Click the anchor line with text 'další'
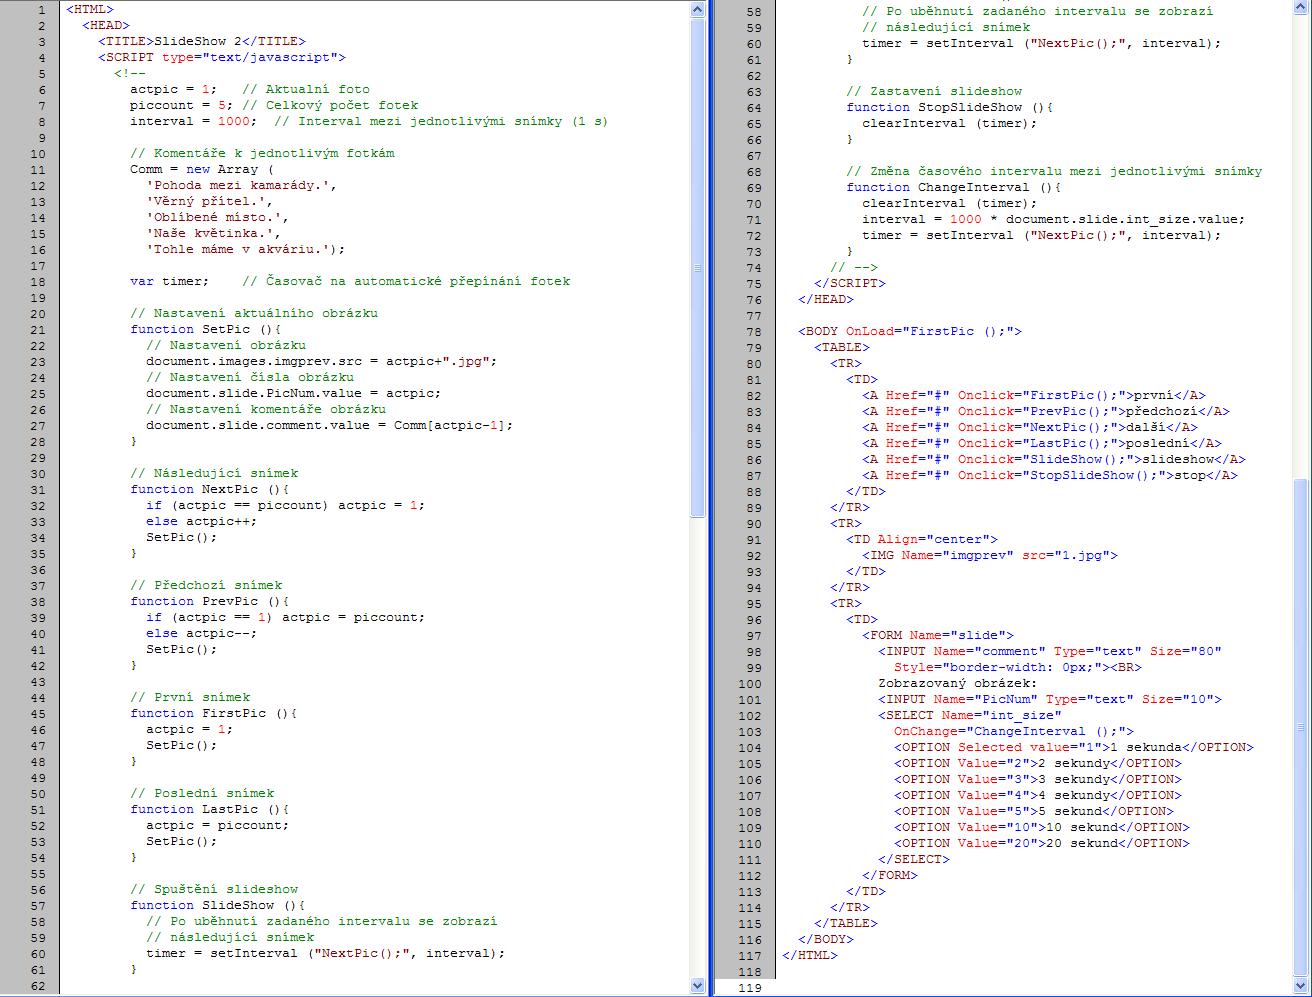Viewport: 1312px width, 997px height. tap(1029, 427)
